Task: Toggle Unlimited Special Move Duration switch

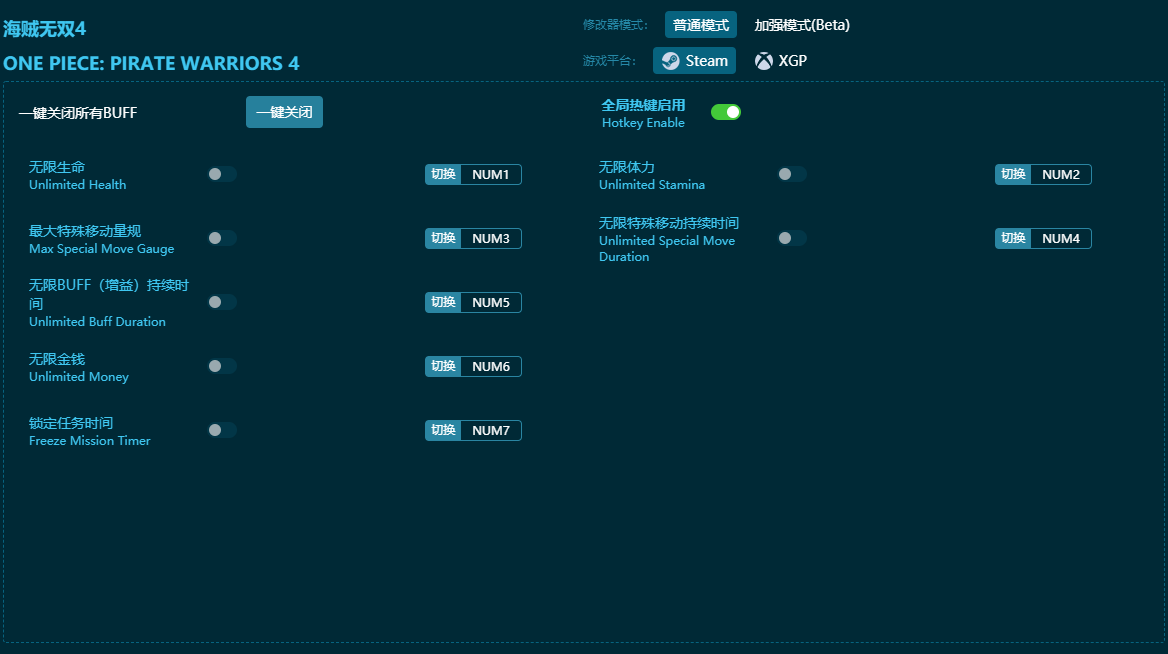Action: (x=791, y=238)
